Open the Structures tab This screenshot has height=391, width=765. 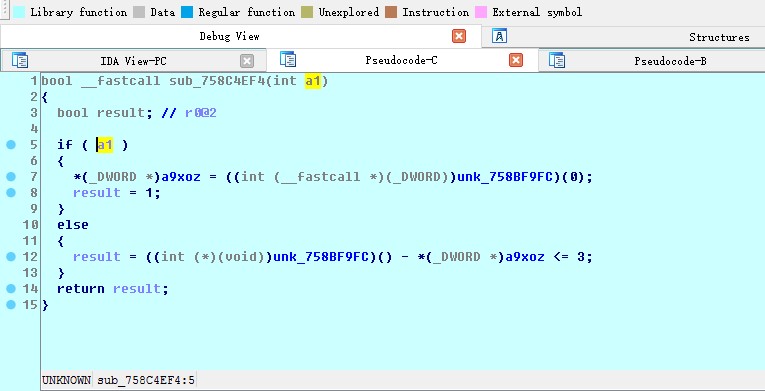tap(719, 37)
